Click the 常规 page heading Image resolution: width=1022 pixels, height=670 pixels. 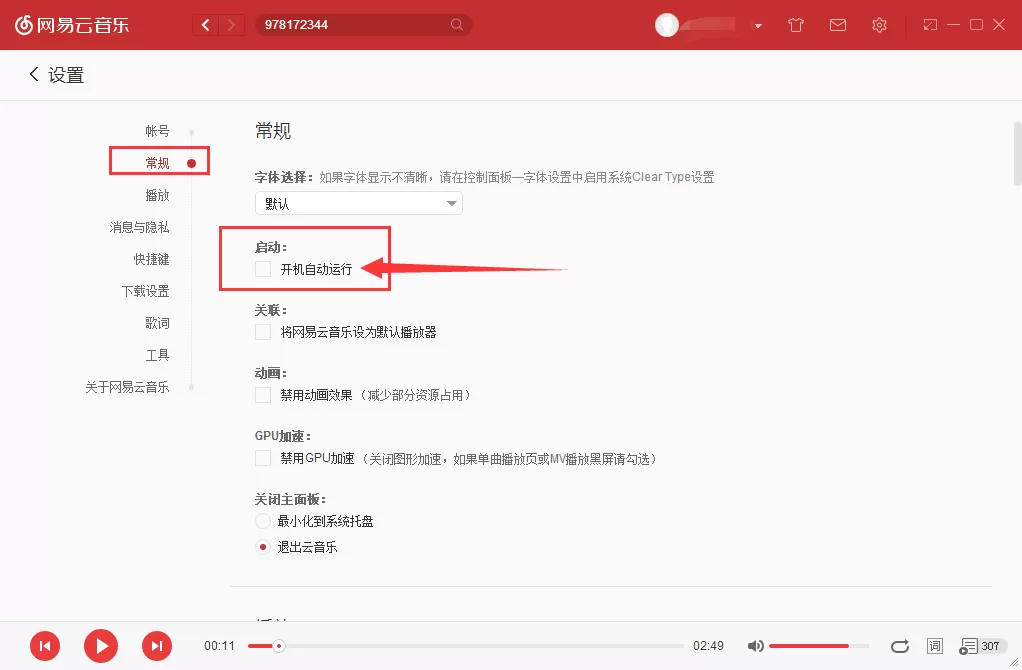coord(273,131)
